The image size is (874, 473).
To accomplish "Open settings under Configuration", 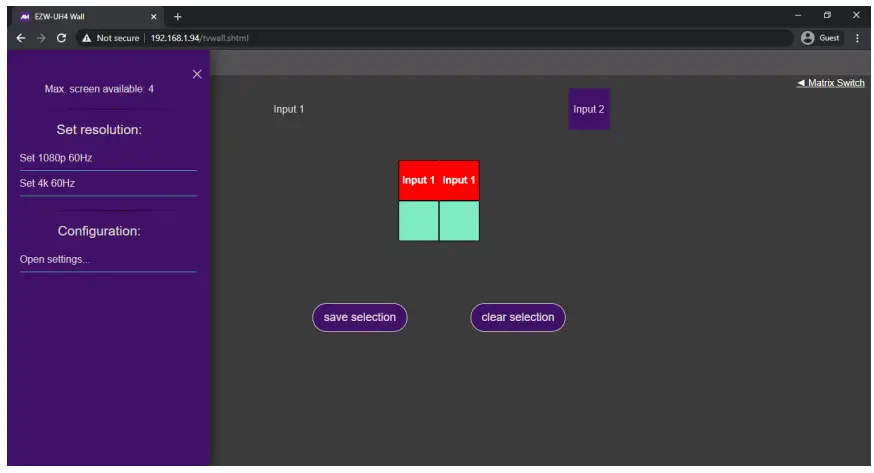I will 108,260.
